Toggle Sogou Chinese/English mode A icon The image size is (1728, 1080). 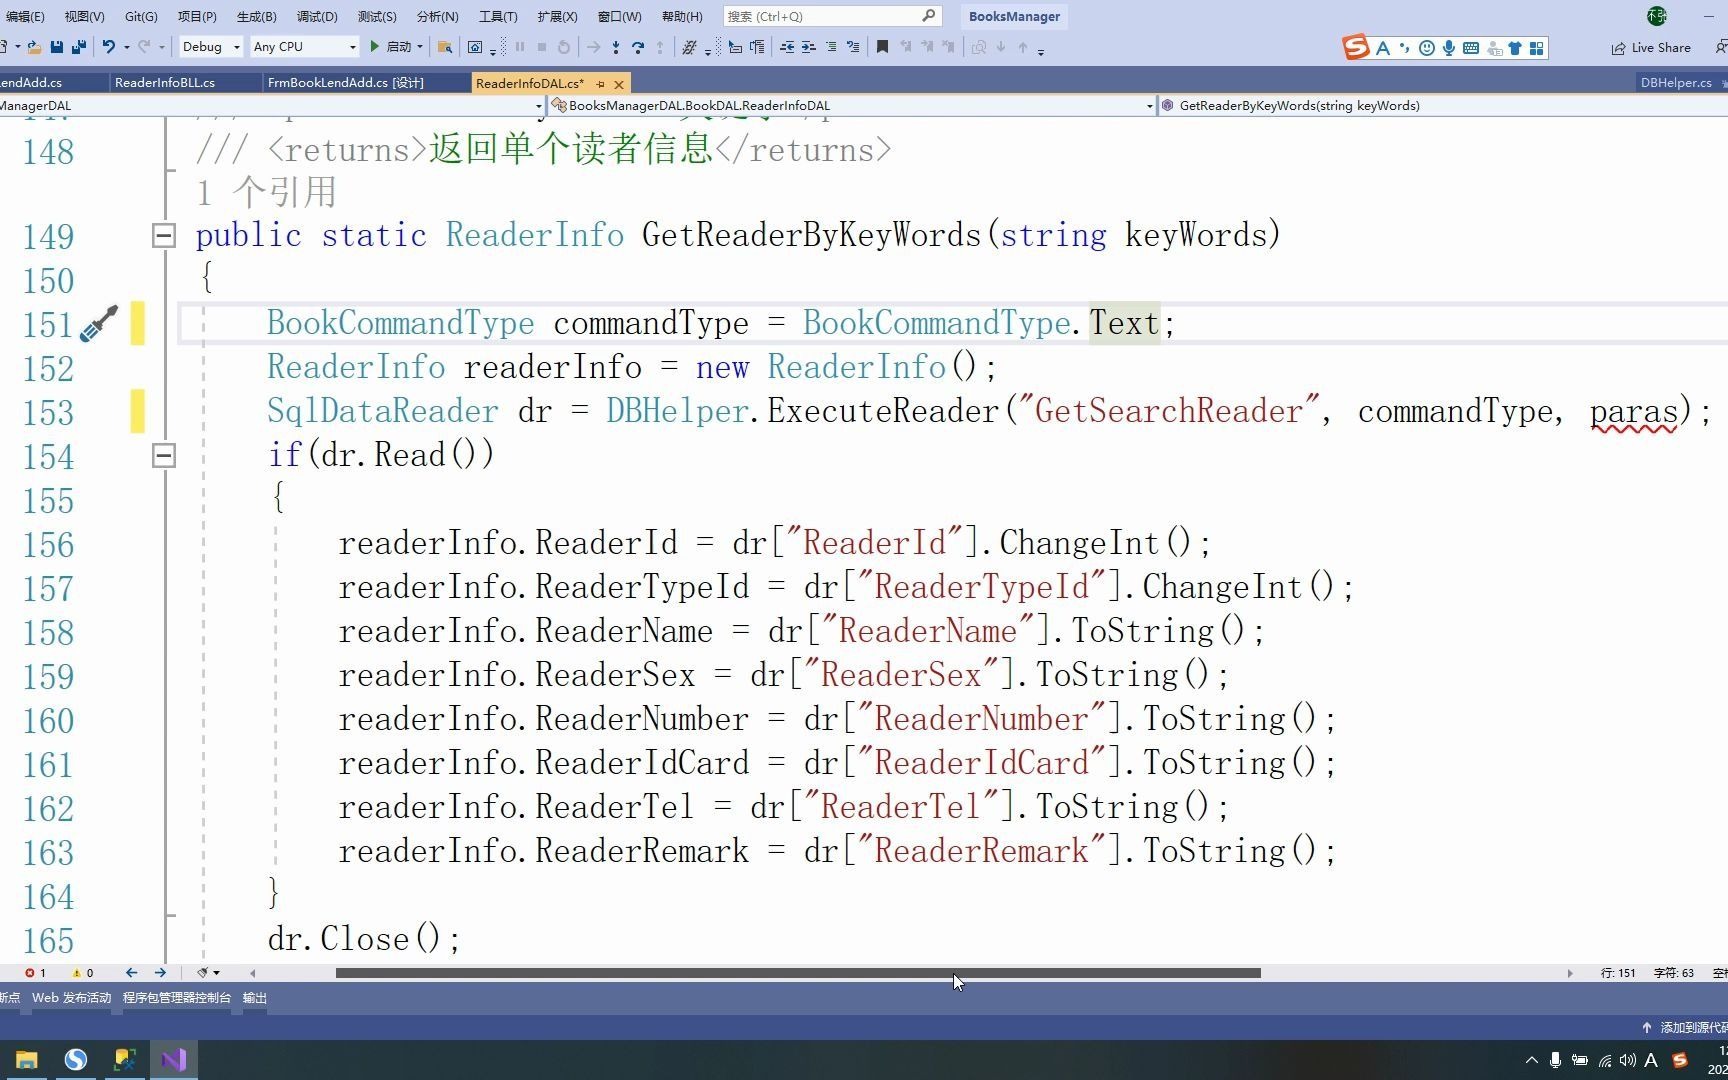click(x=1383, y=48)
